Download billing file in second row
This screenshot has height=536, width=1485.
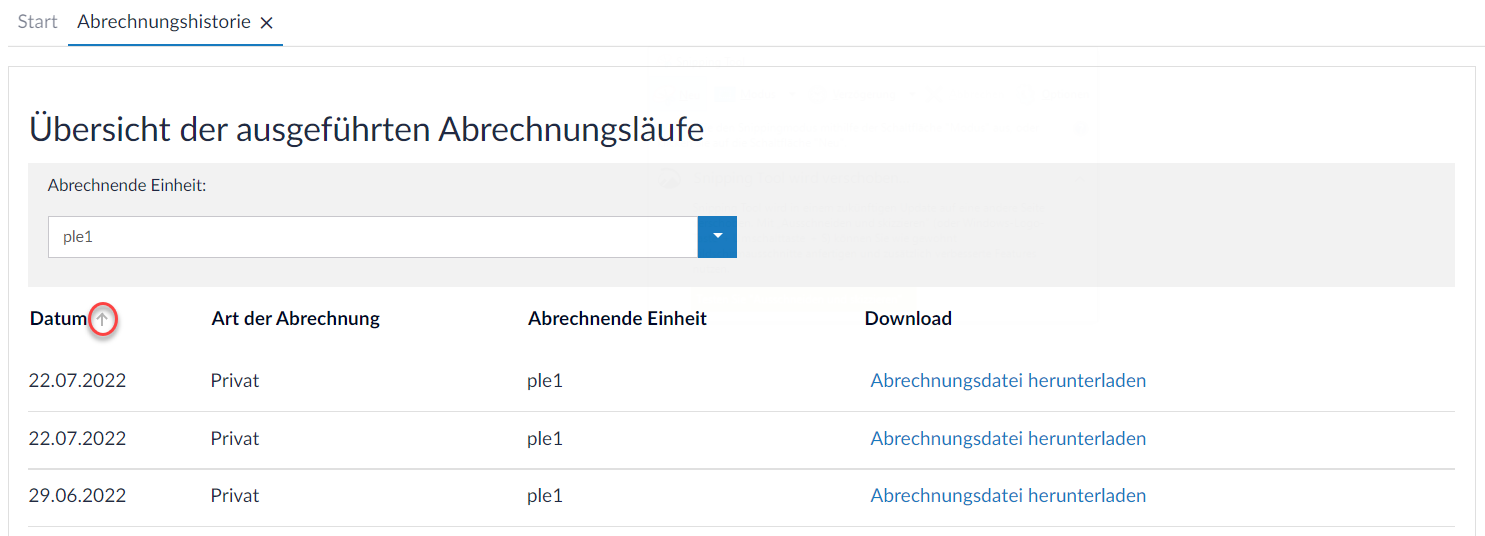click(x=1008, y=438)
